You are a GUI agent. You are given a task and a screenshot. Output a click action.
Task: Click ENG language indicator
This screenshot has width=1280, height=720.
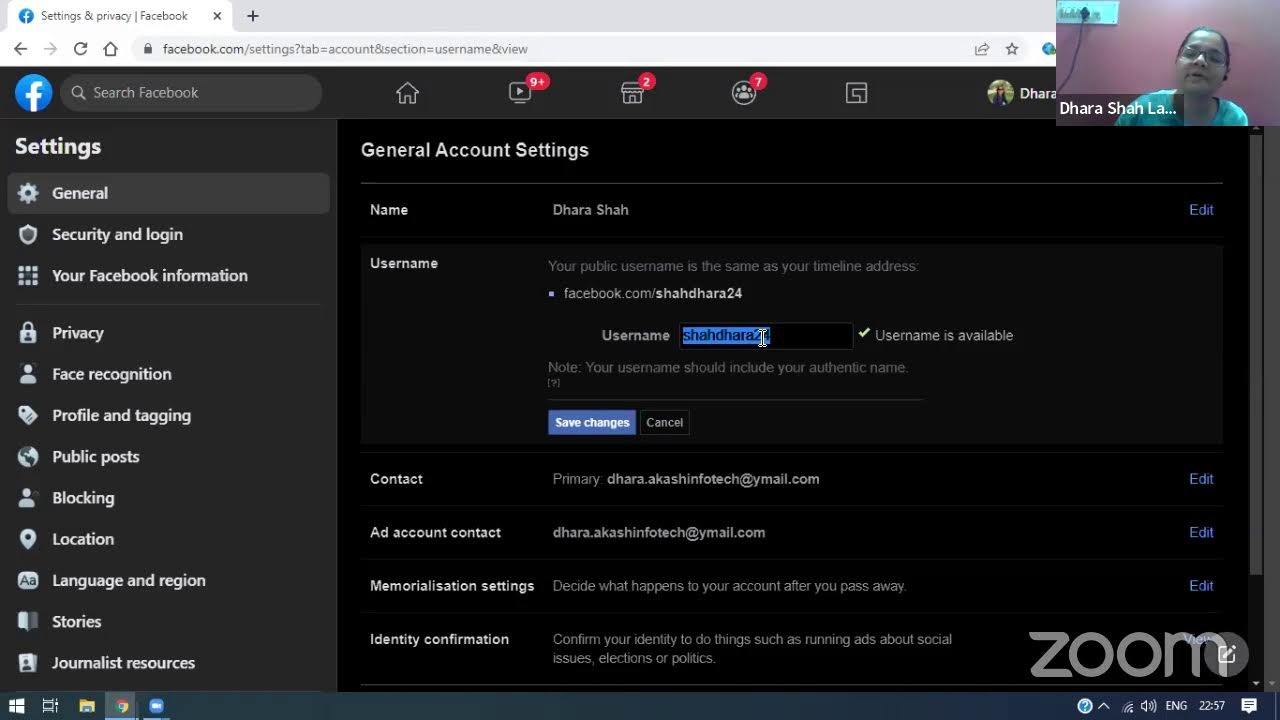[x=1176, y=706]
